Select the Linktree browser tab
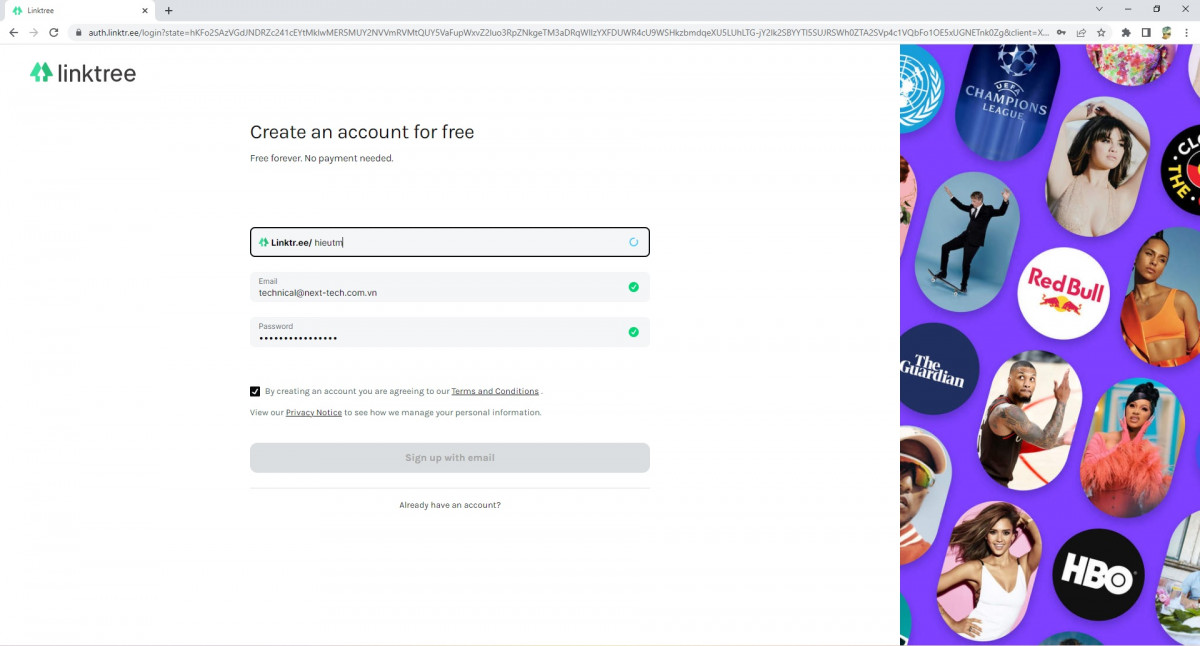This screenshot has width=1200, height=646. click(x=81, y=10)
